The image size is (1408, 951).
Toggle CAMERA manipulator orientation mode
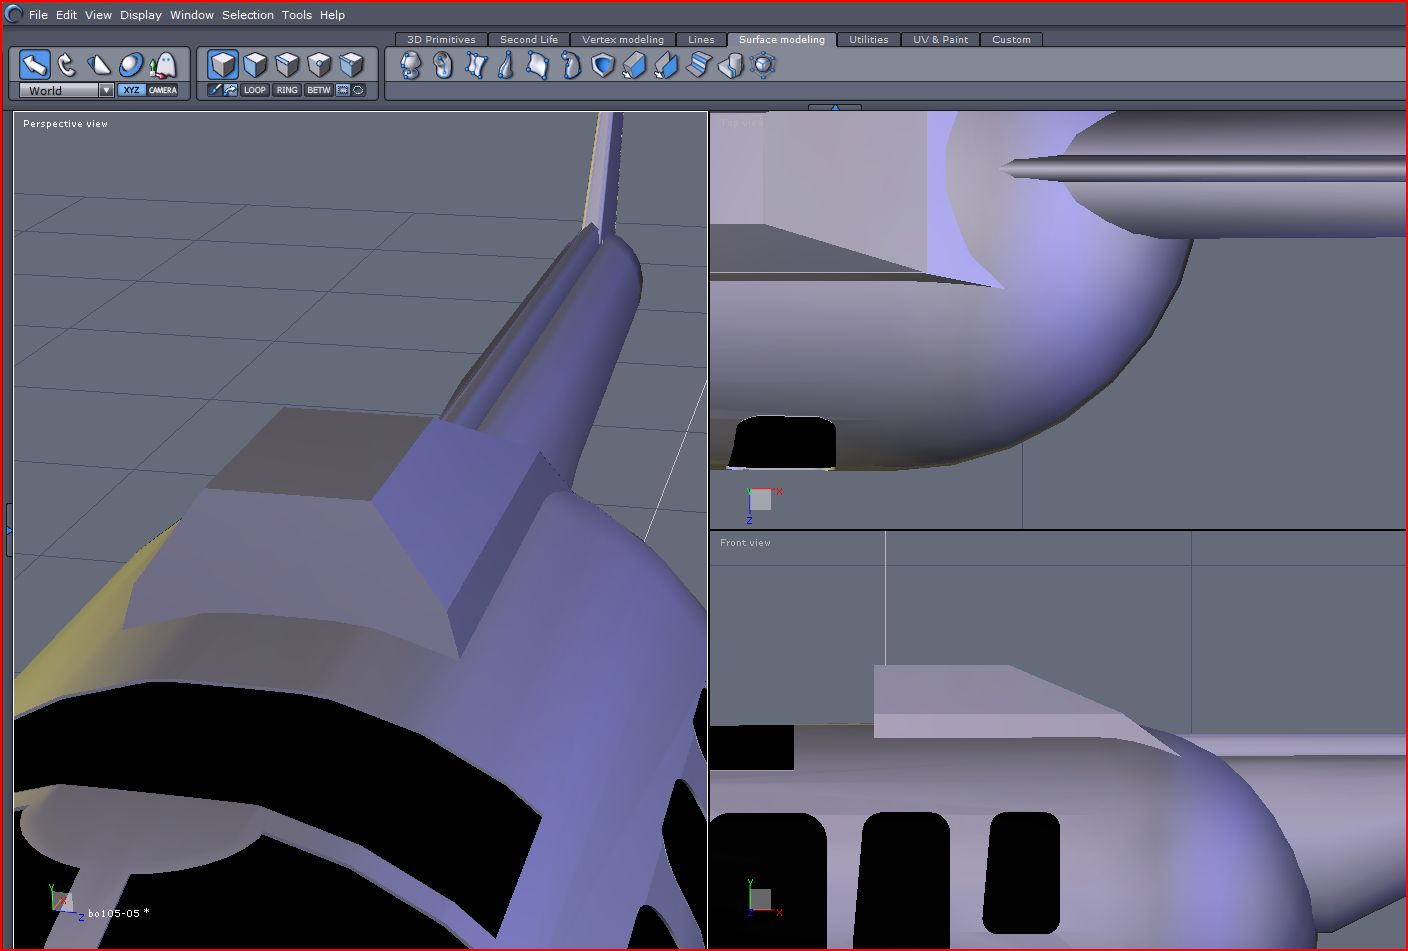(163, 90)
